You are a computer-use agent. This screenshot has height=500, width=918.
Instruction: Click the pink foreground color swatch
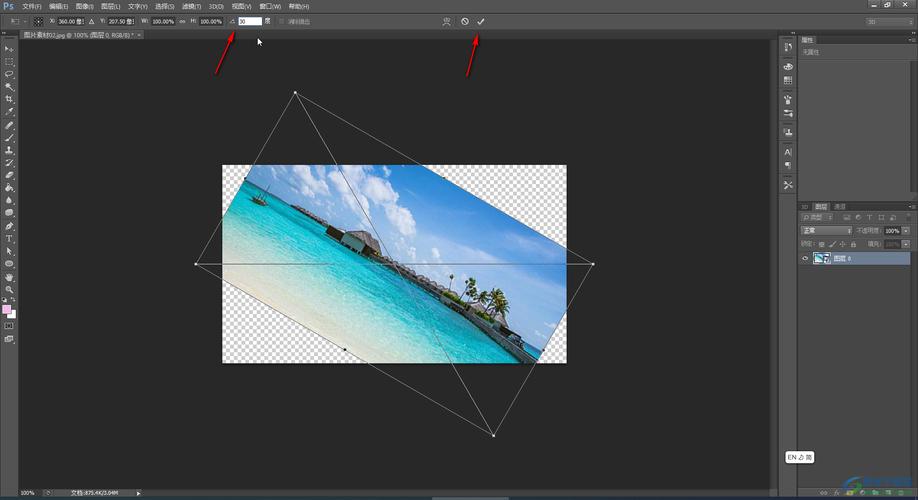7,310
